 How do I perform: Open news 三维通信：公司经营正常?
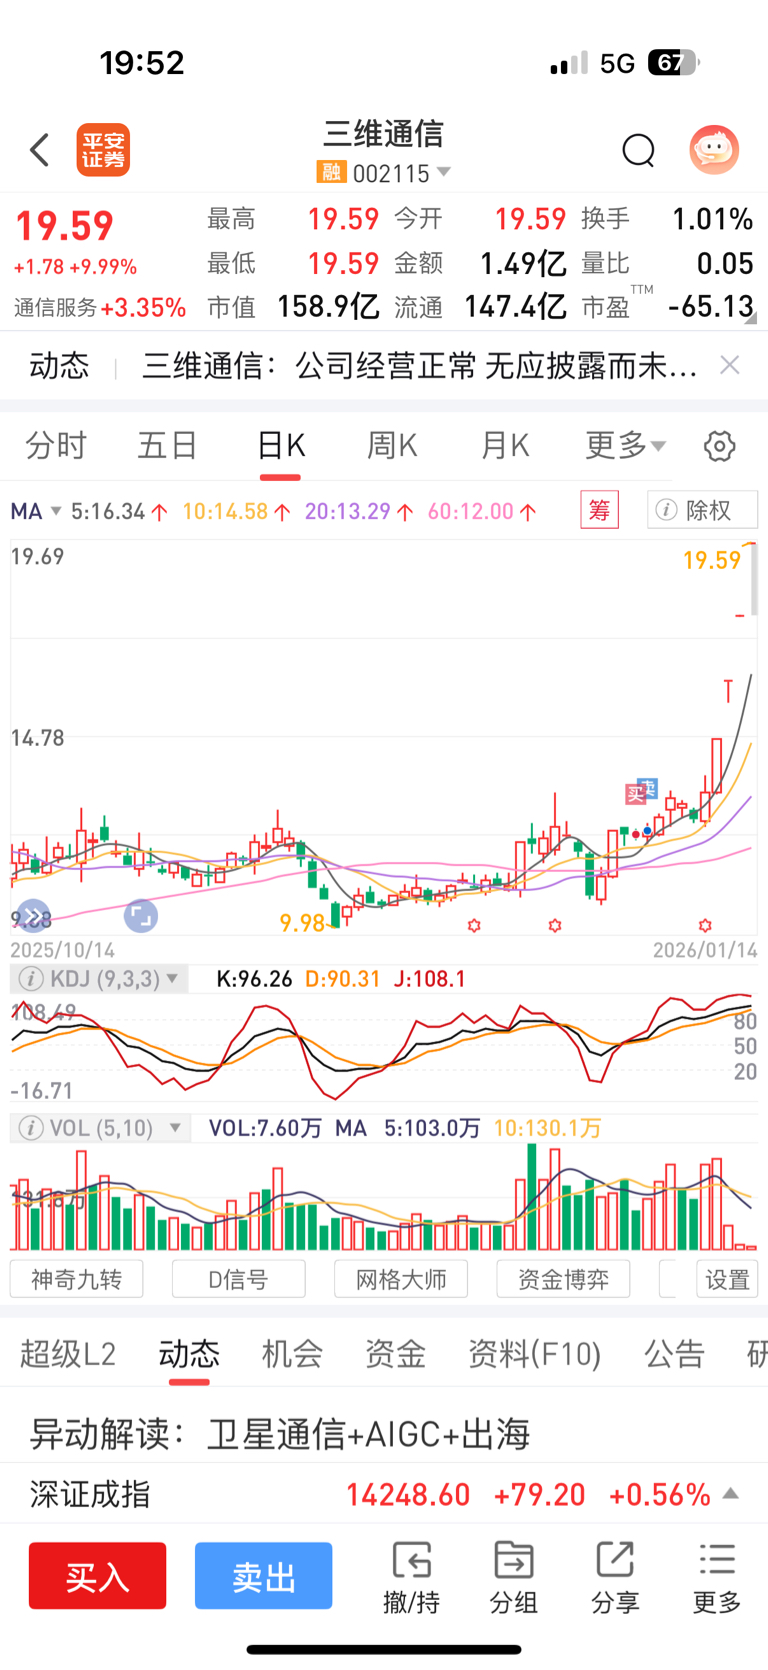coord(420,366)
